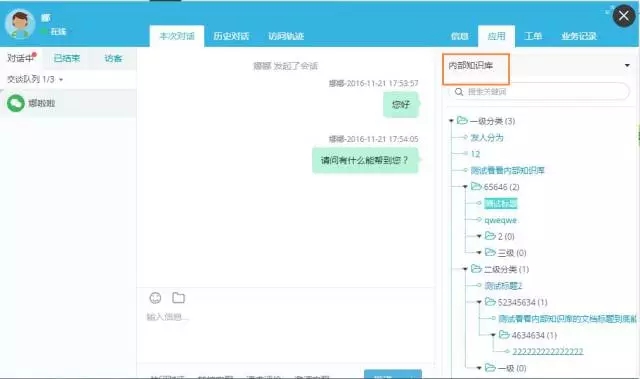Switch to the 历史对话 tab
This screenshot has width=640, height=379.
(231, 36)
